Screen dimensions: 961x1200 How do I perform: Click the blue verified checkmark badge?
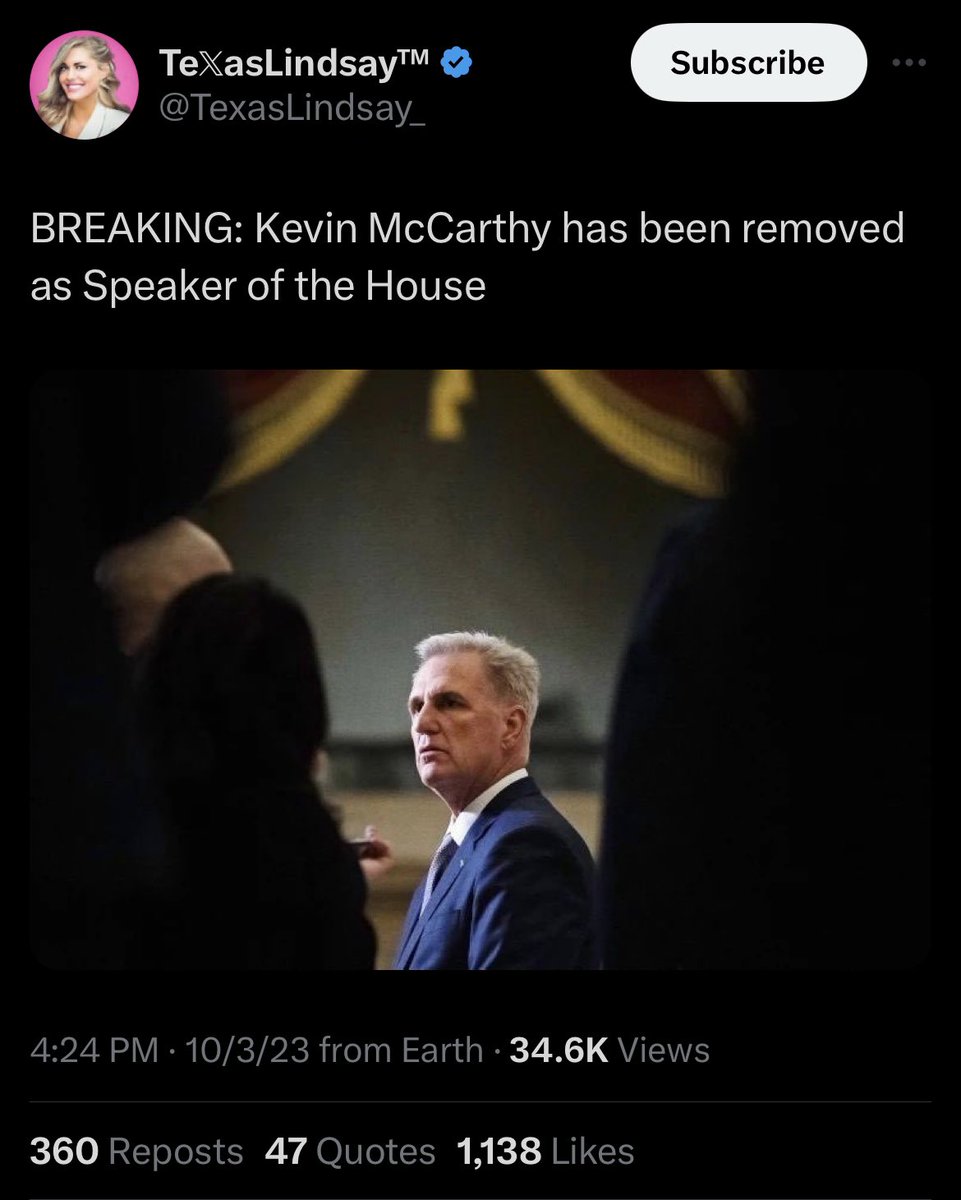[457, 64]
